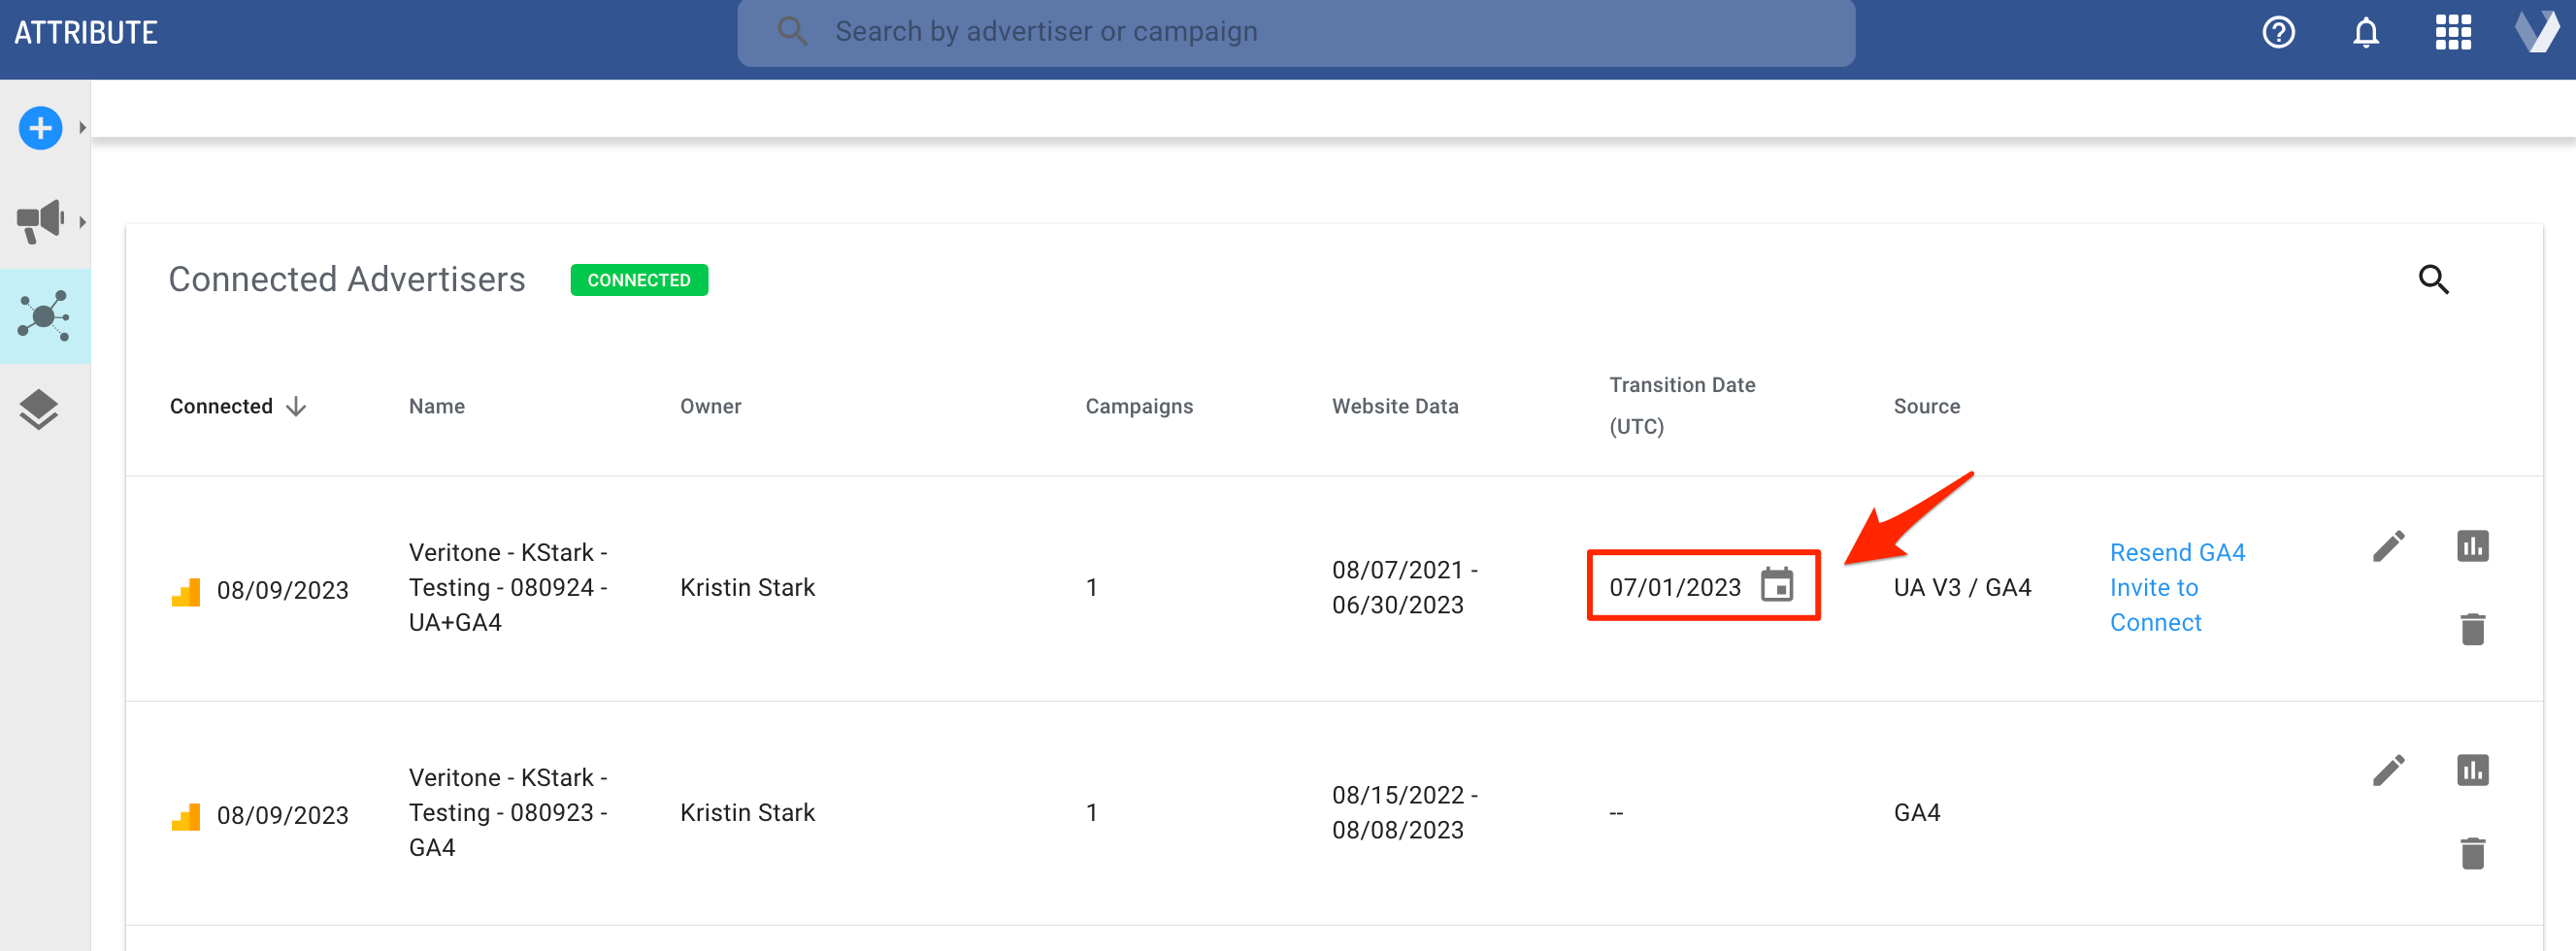The image size is (2576, 951).
Task: Click the Veritone profile logo icon
Action: (2536, 33)
